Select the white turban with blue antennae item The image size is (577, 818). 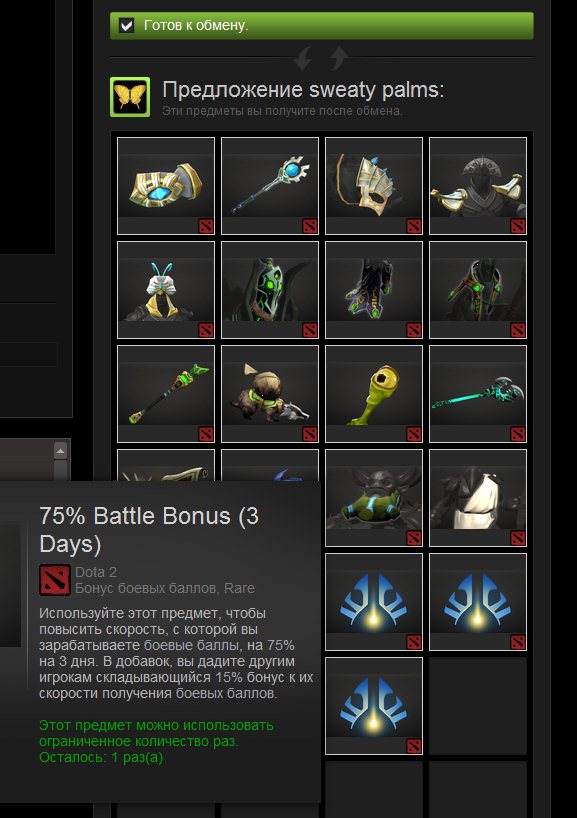[166, 290]
